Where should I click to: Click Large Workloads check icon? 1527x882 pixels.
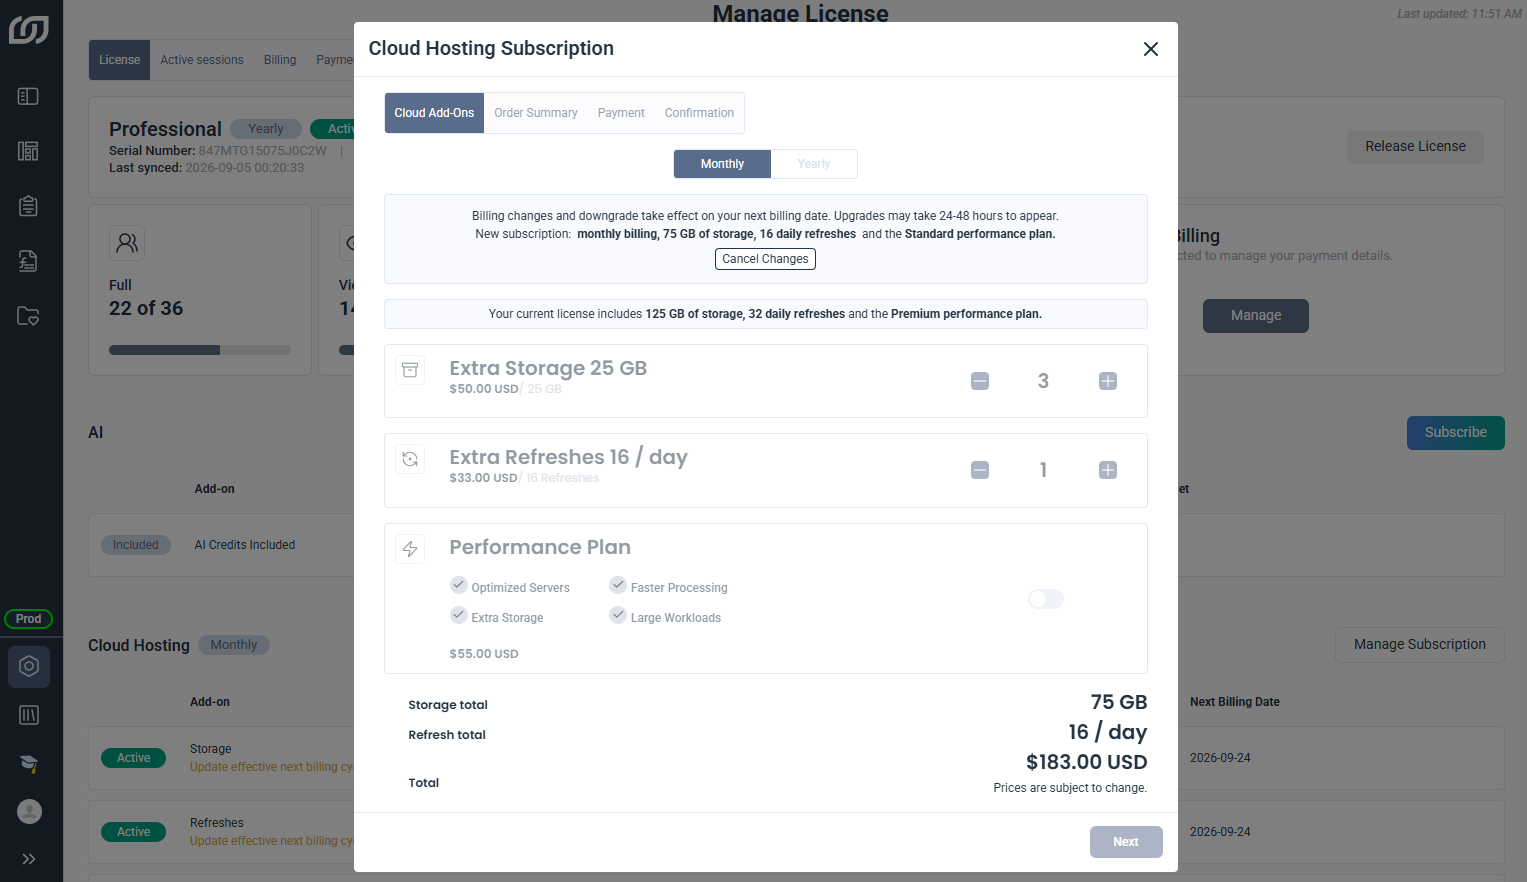618,615
